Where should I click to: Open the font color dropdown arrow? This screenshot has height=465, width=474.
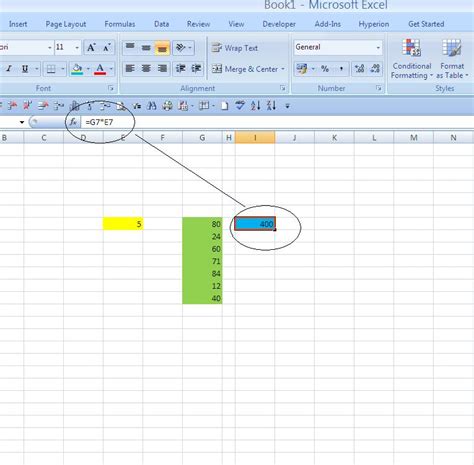tap(111, 69)
